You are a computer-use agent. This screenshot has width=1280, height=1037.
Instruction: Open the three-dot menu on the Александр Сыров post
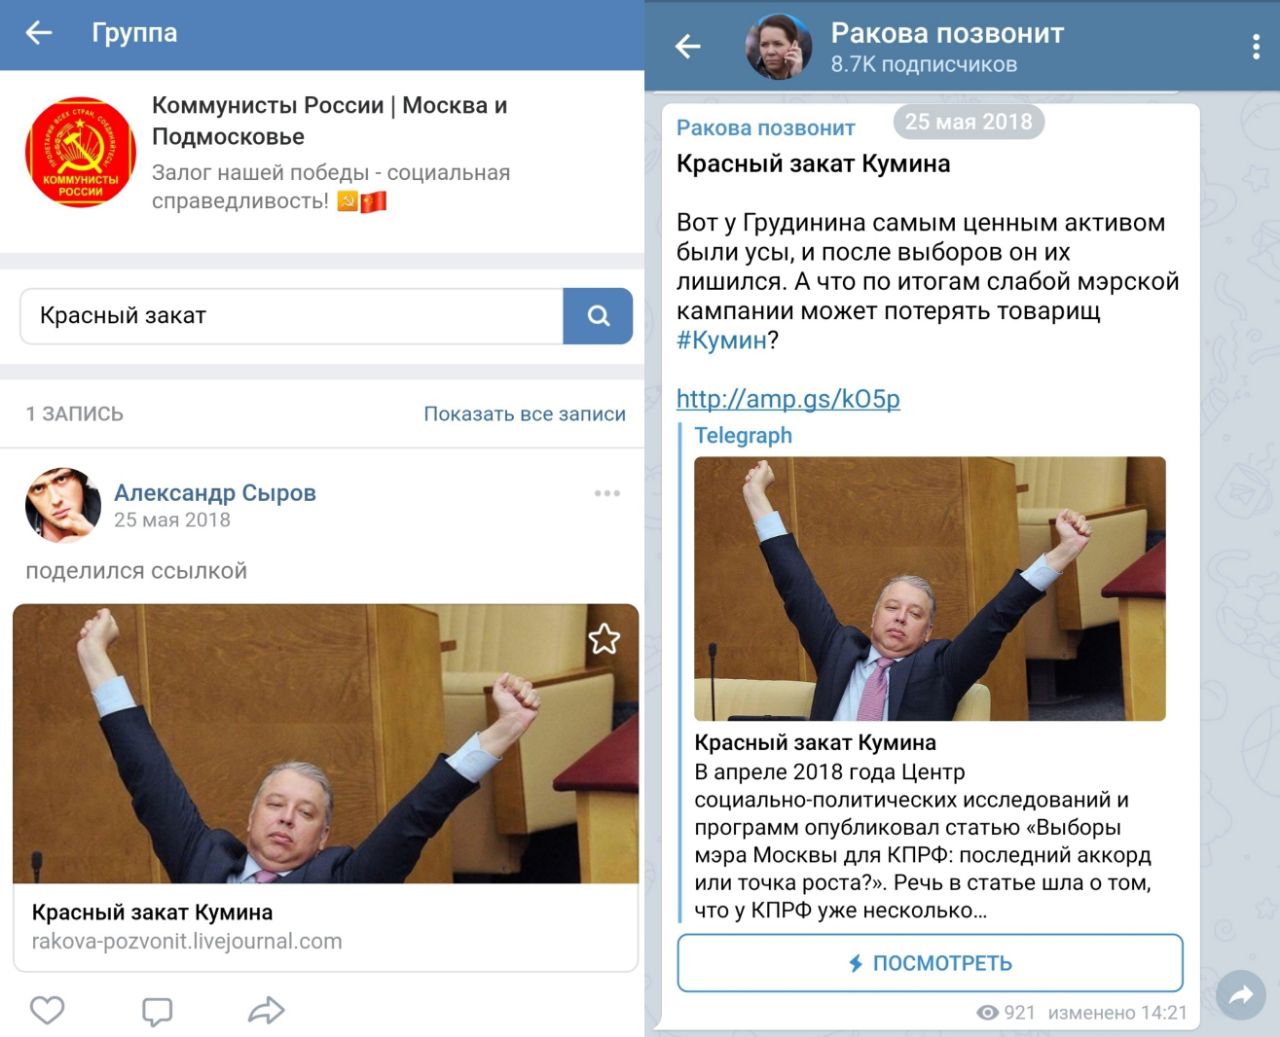pyautogui.click(x=607, y=493)
